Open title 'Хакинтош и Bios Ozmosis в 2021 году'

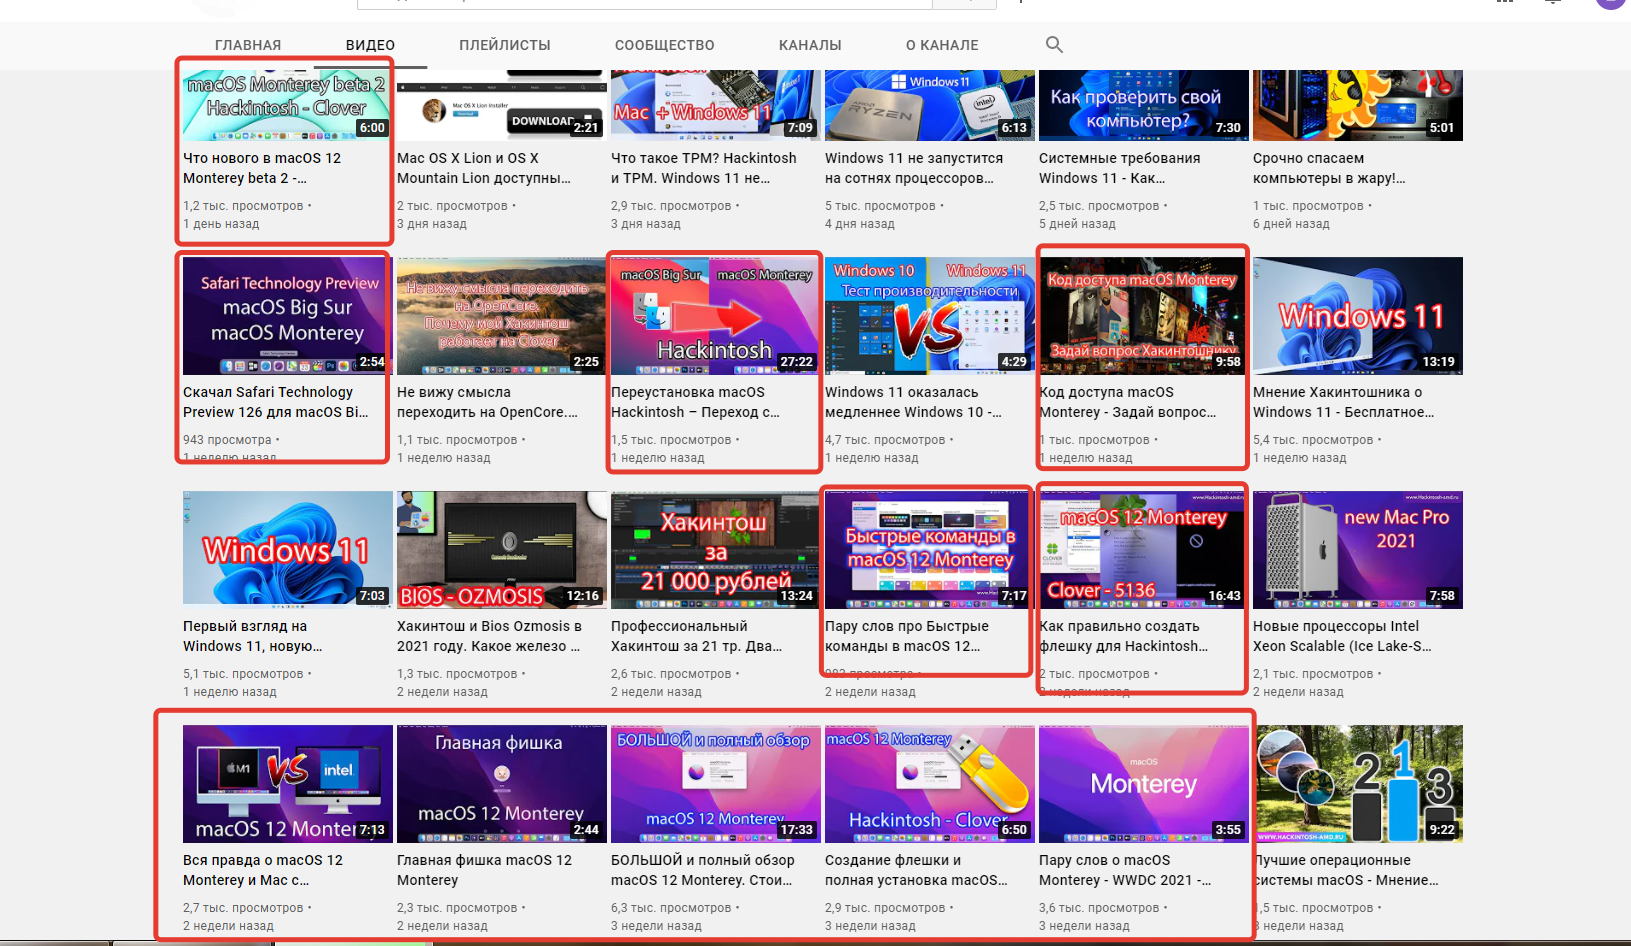(x=489, y=636)
